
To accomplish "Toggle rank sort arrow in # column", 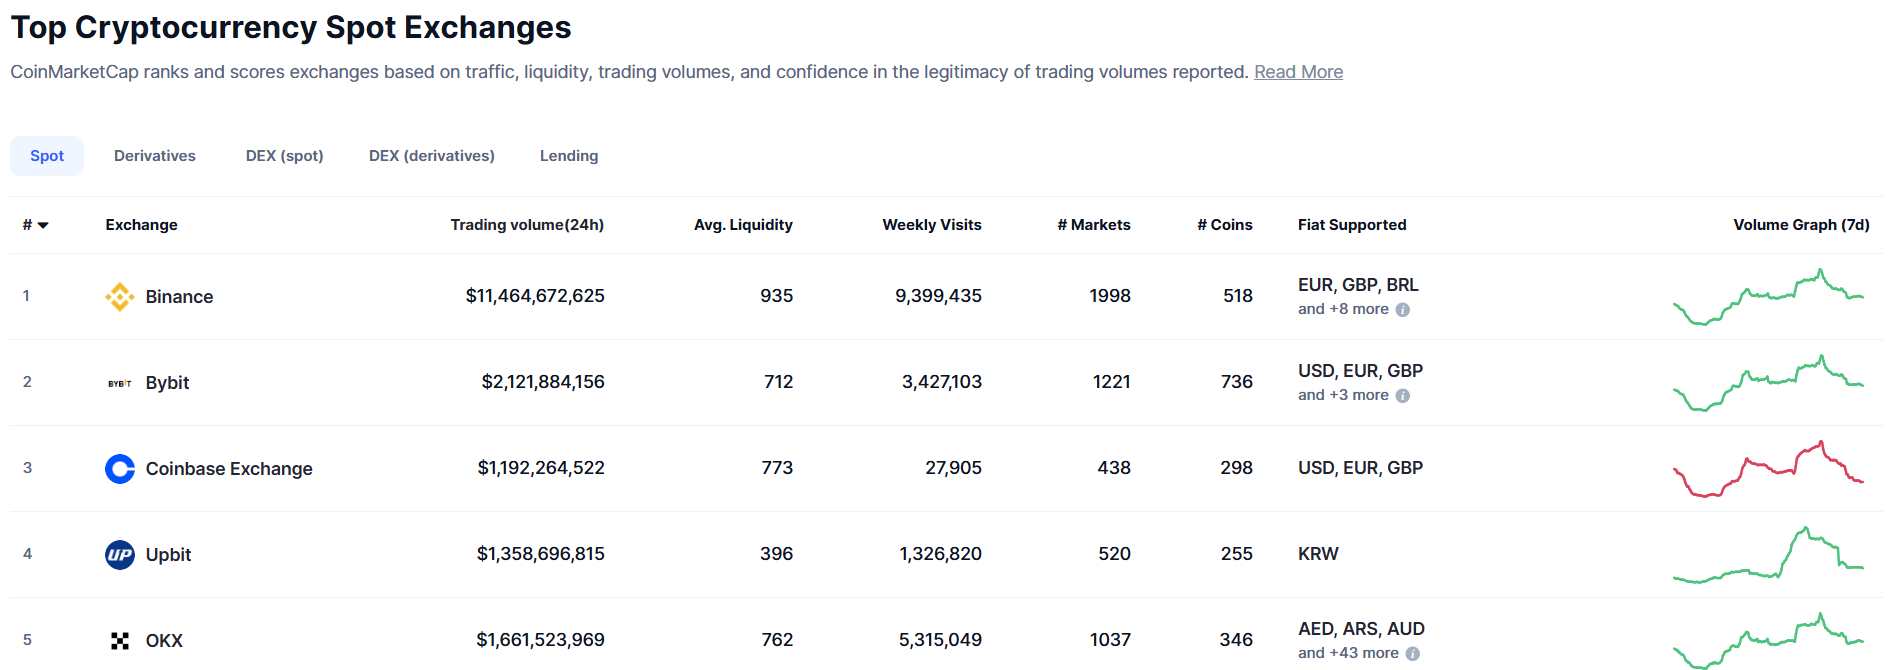I will click(43, 226).
